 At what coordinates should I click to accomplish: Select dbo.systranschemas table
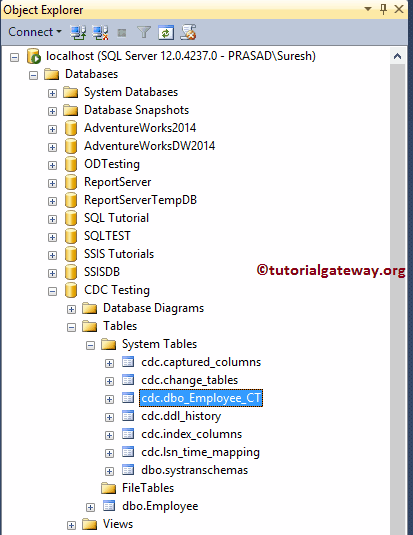click(195, 470)
